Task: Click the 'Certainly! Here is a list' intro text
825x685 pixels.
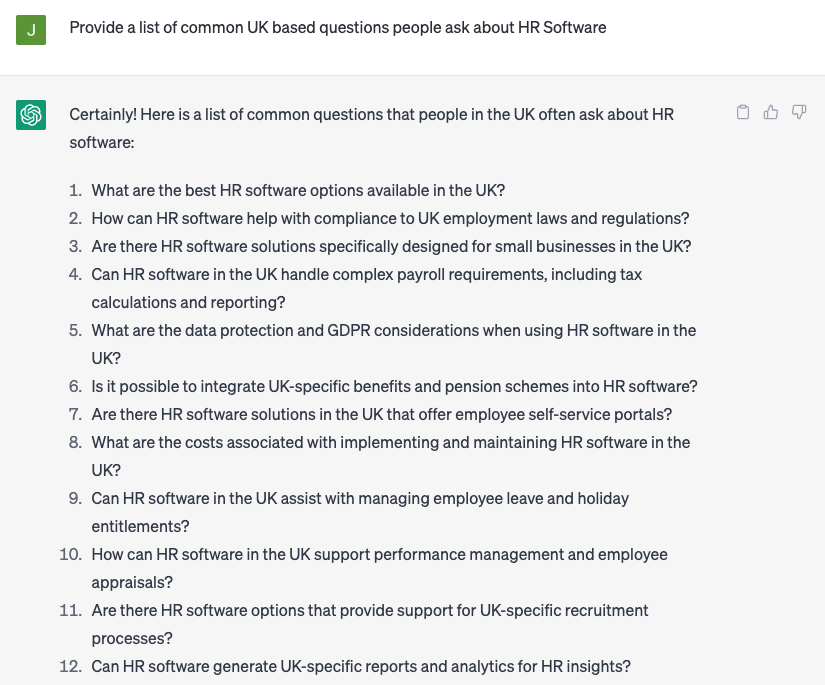Action: click(x=371, y=128)
